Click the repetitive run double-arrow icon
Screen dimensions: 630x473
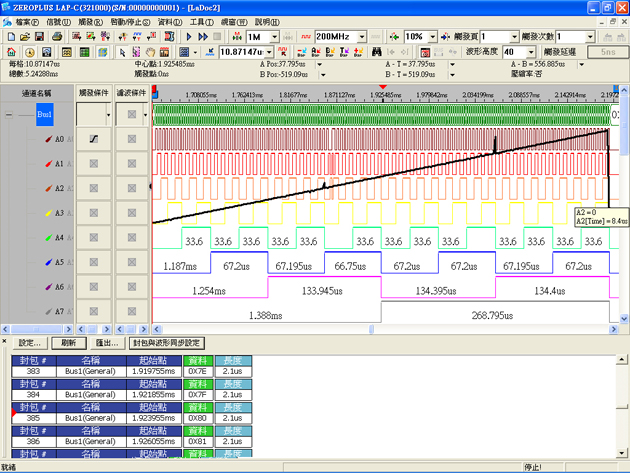pos(203,37)
